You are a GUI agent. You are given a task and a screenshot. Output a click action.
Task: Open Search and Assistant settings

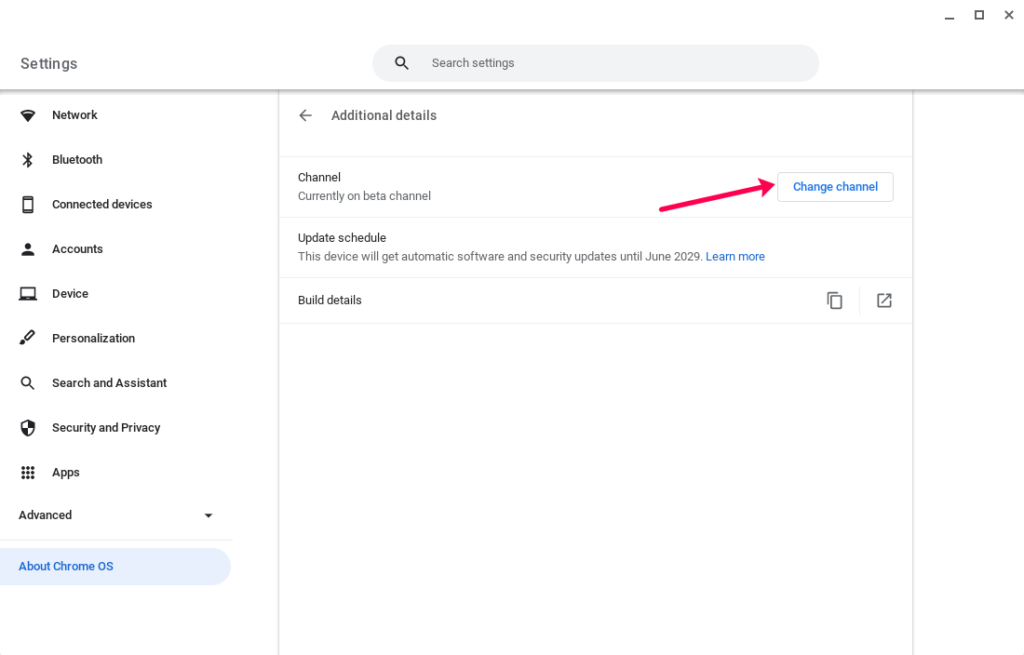109,383
